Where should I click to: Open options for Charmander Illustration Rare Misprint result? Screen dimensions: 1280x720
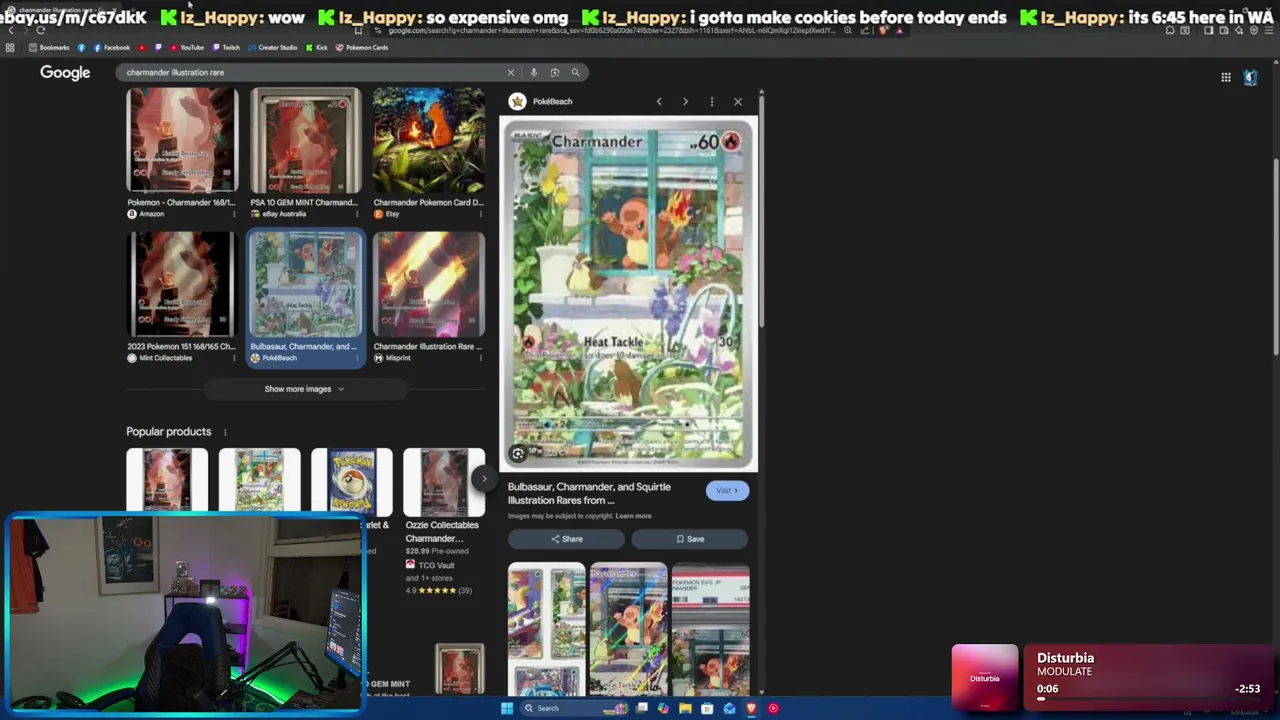[x=481, y=358]
